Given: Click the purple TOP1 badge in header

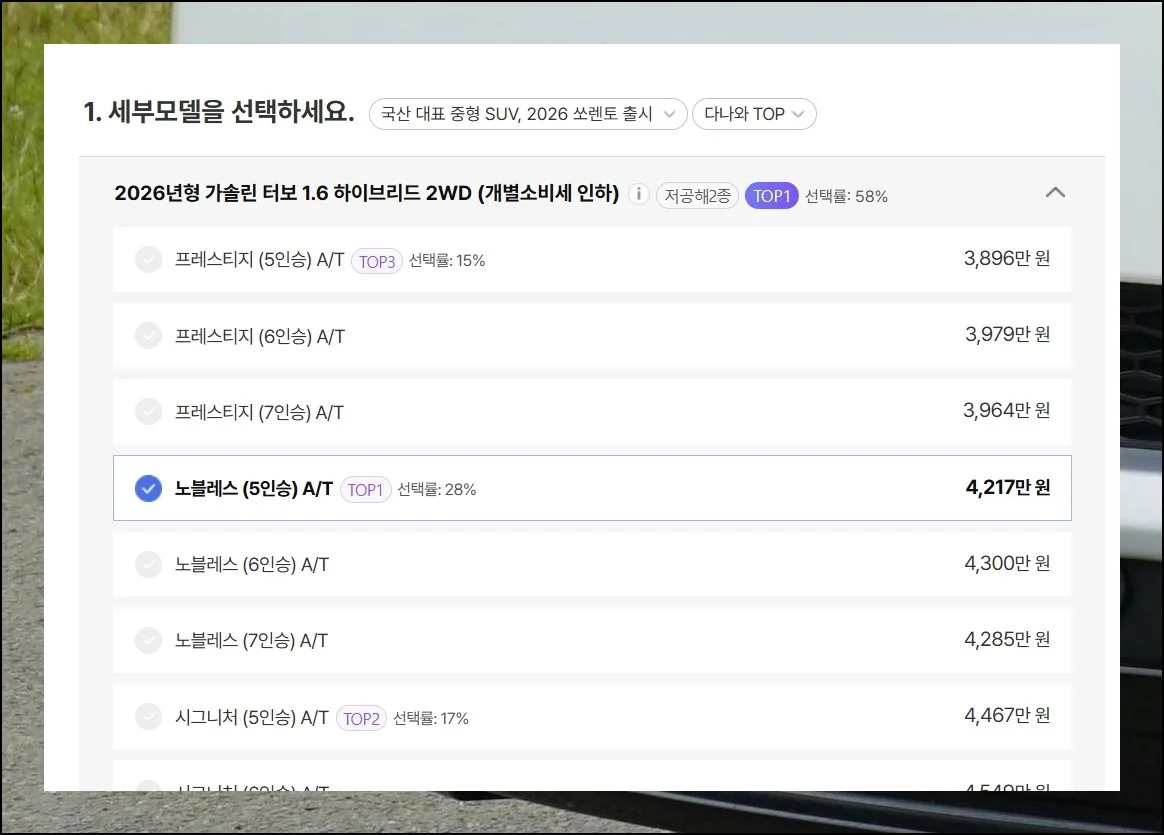Looking at the screenshot, I should pyautogui.click(x=771, y=195).
